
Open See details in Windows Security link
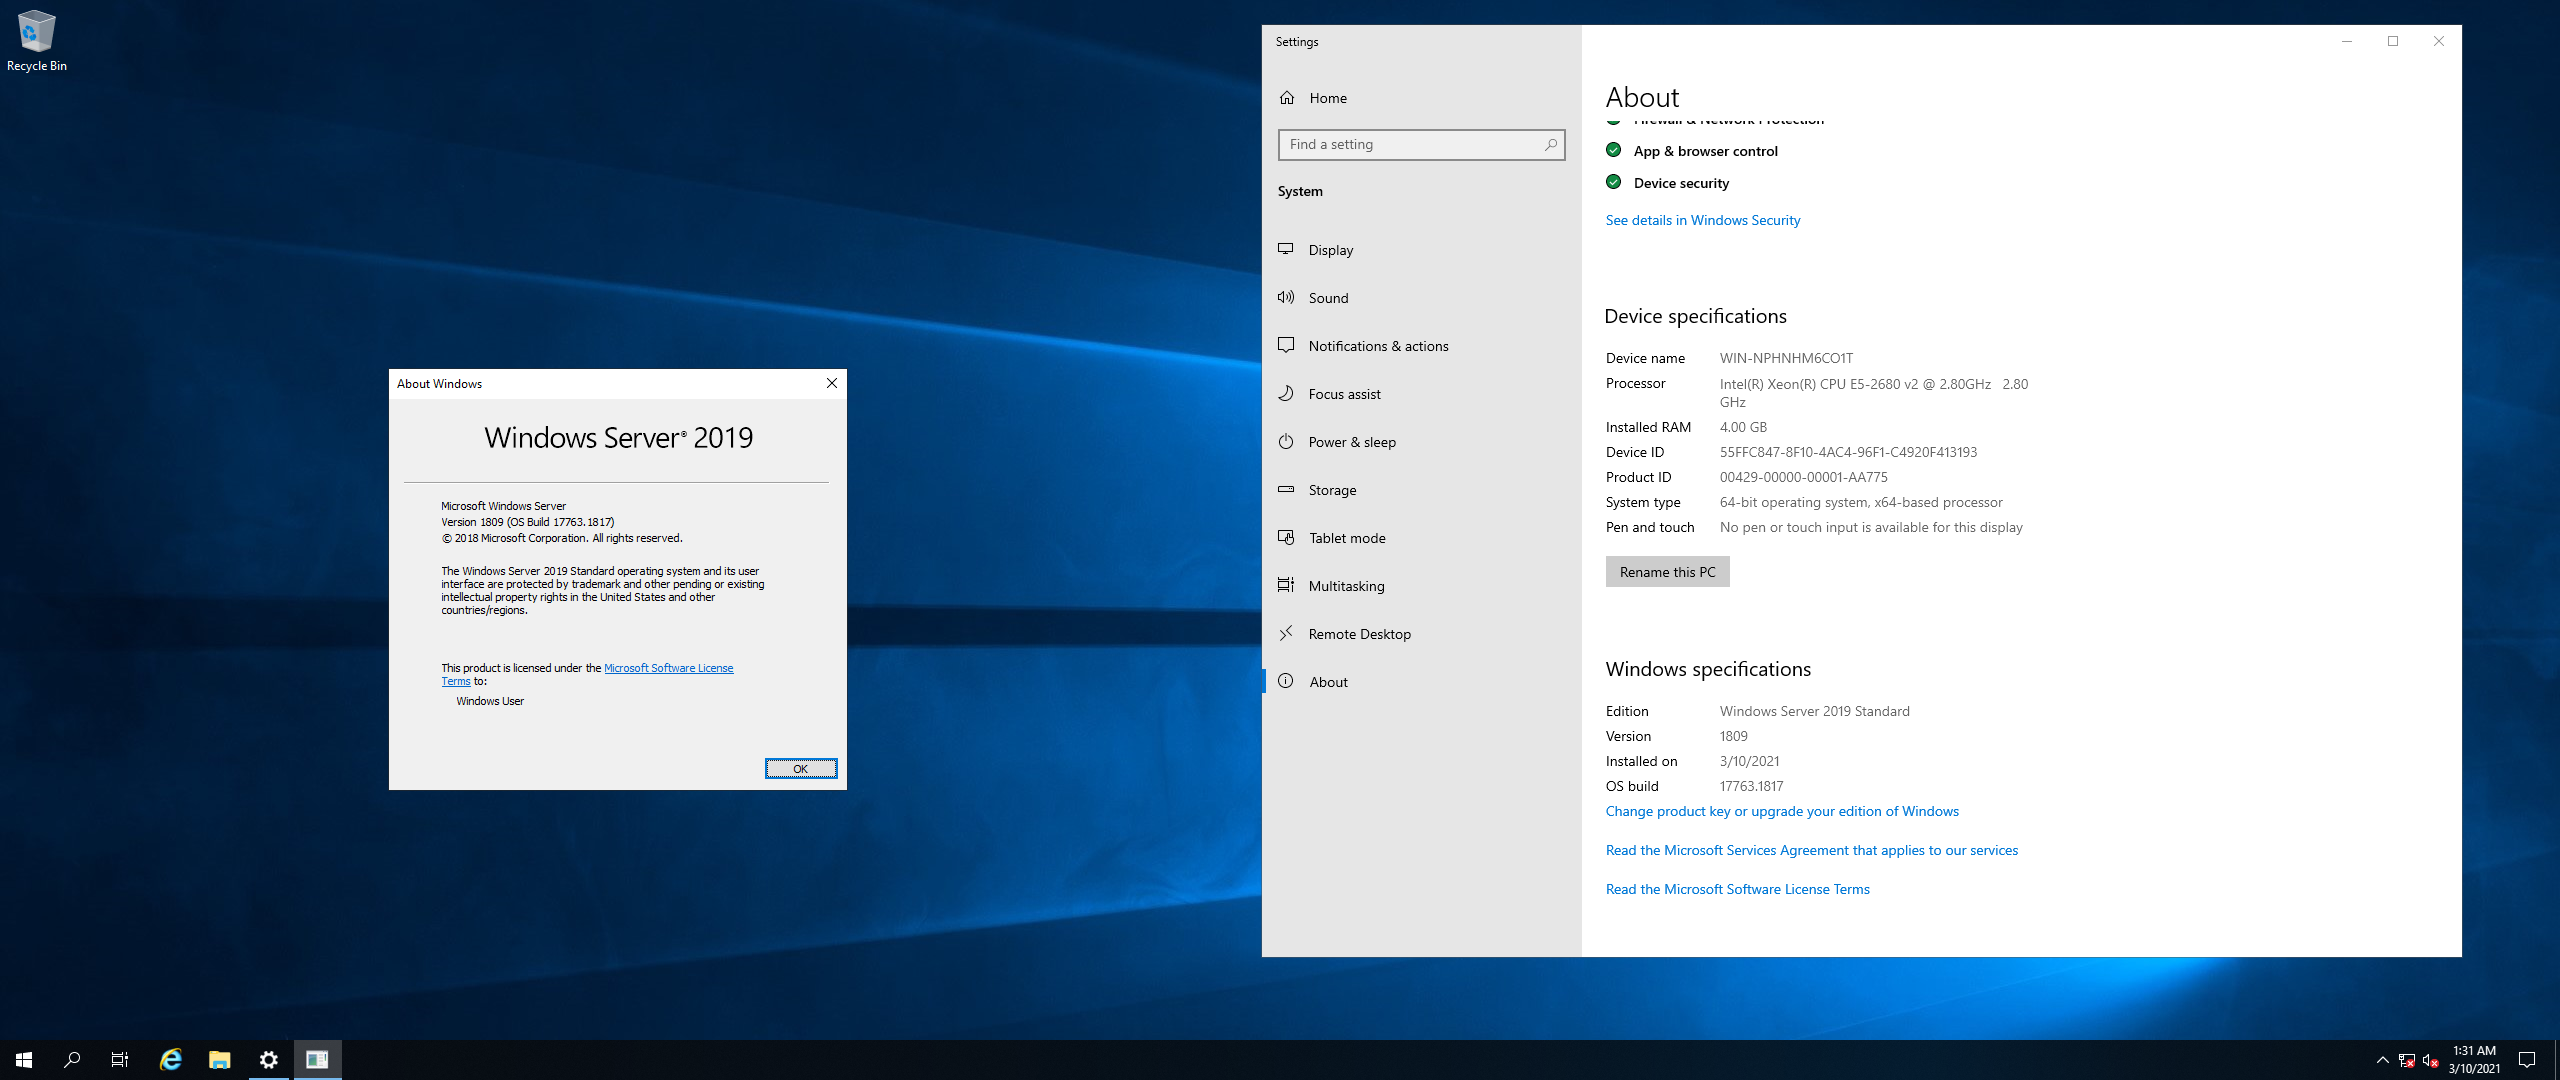pos(1702,220)
